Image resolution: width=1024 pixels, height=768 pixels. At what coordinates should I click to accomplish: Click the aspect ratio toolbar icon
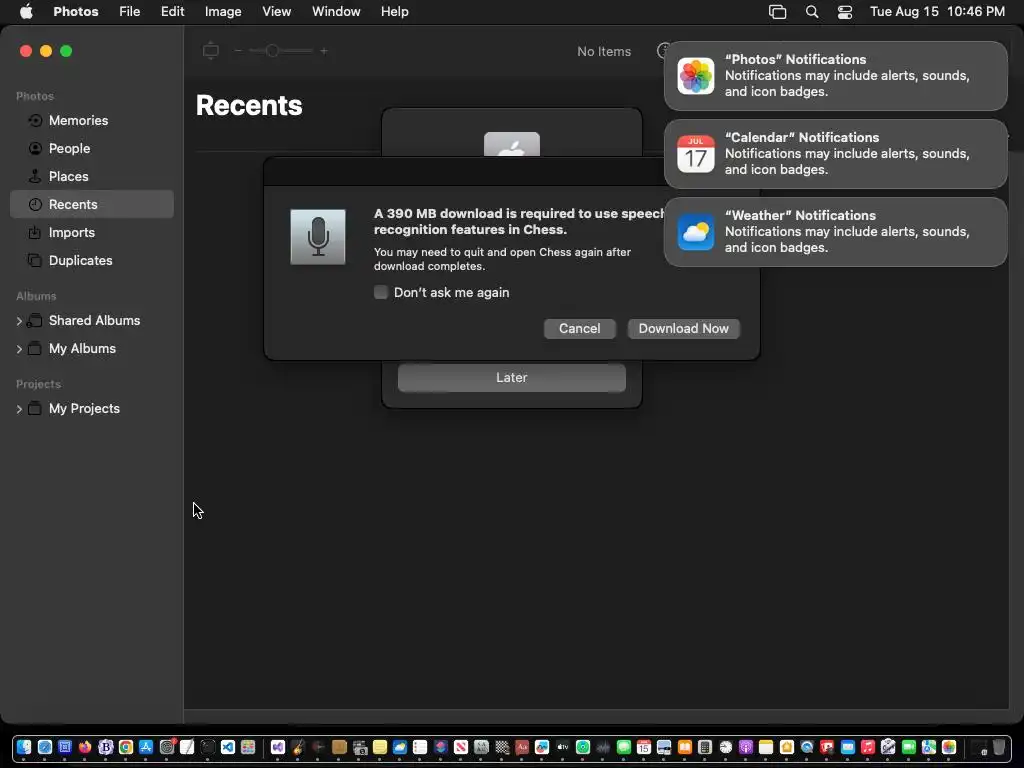click(x=210, y=50)
